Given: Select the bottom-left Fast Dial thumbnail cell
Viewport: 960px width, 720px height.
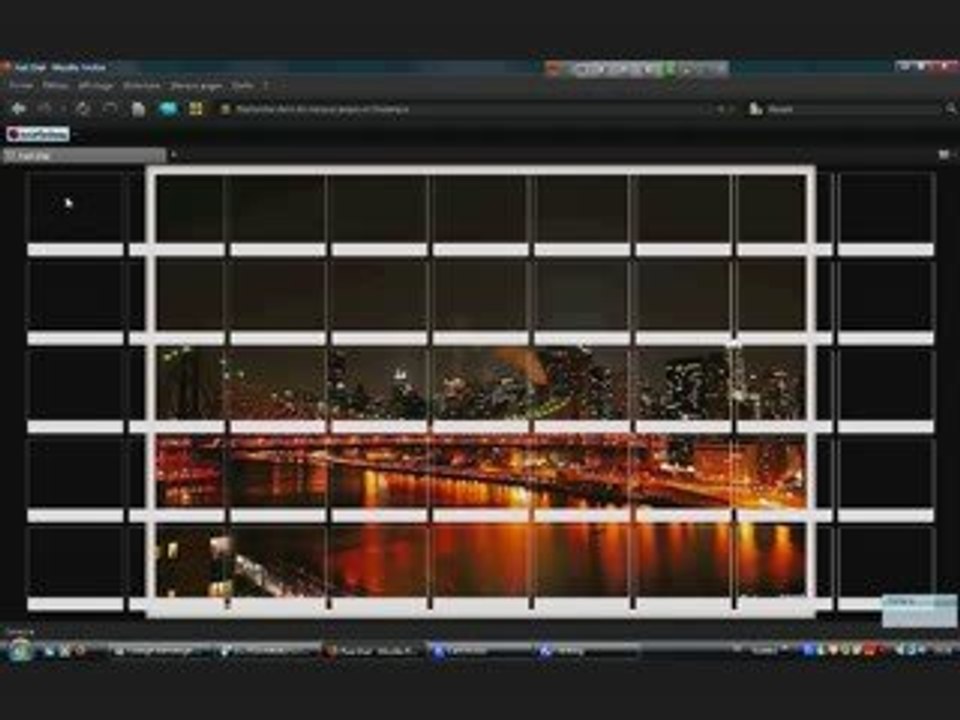Looking at the screenshot, I should (75, 568).
